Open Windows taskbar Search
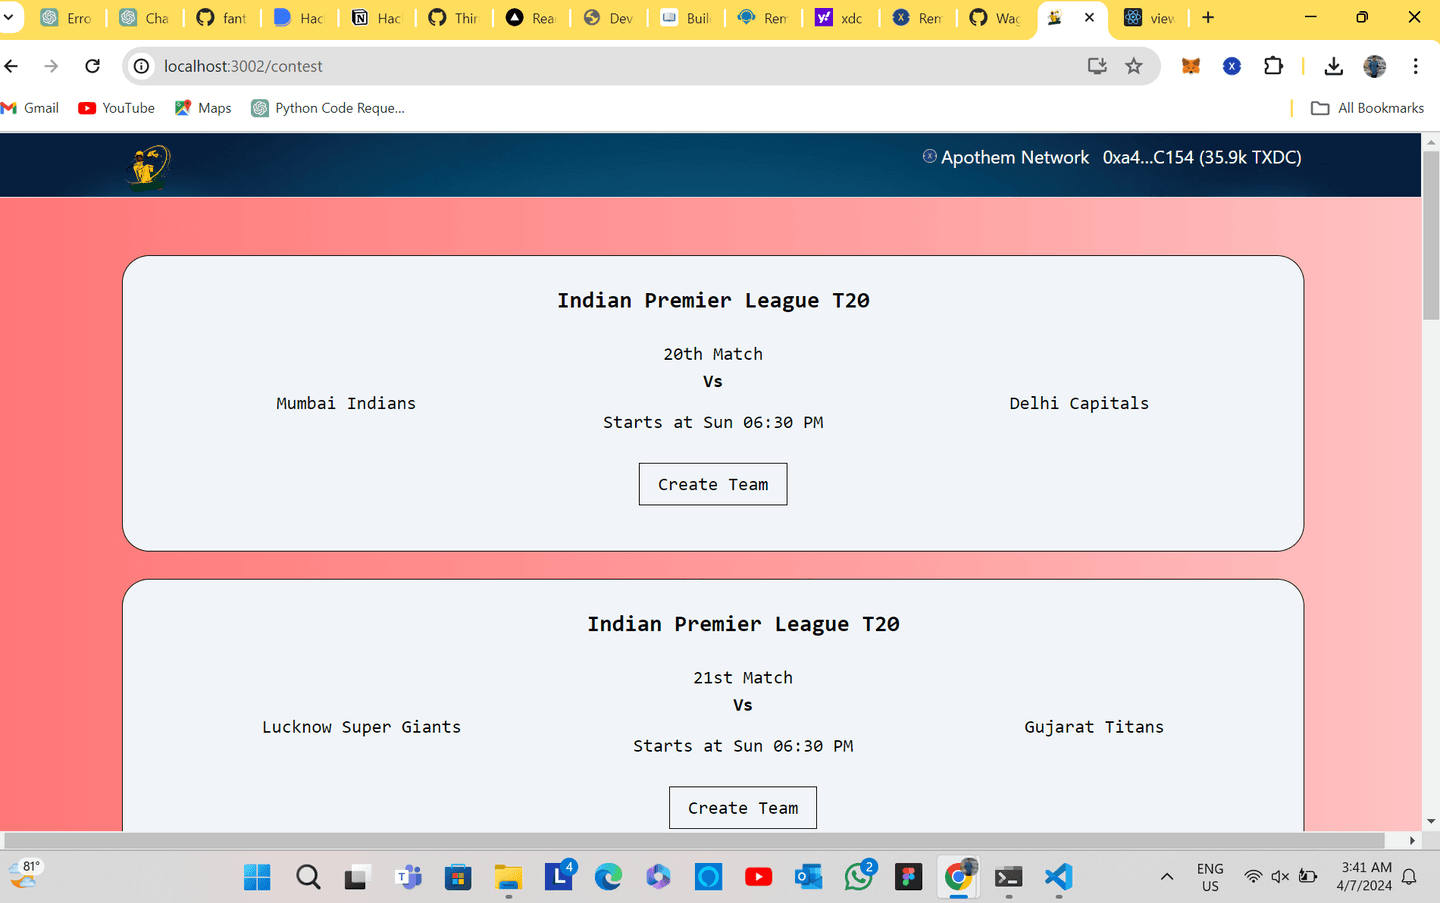The image size is (1440, 903). pyautogui.click(x=308, y=877)
